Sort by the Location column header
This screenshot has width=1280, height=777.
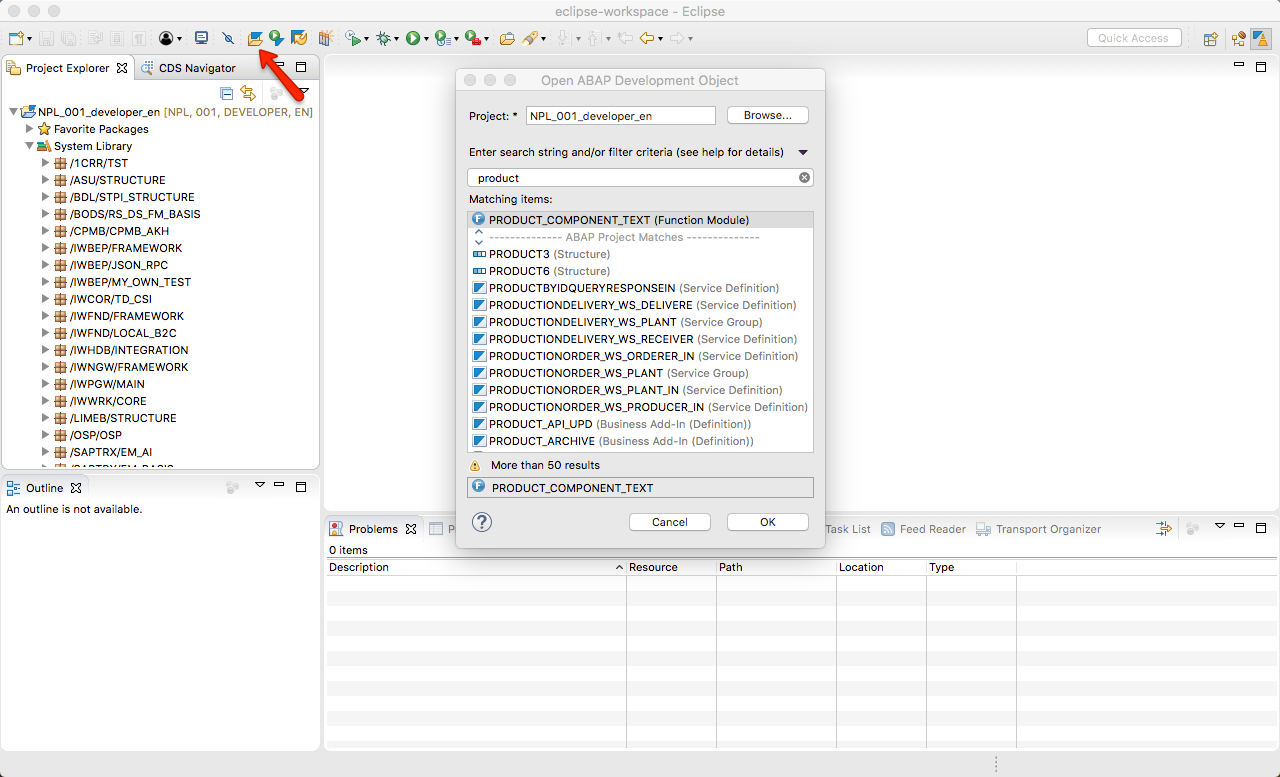pyautogui.click(x=881, y=567)
